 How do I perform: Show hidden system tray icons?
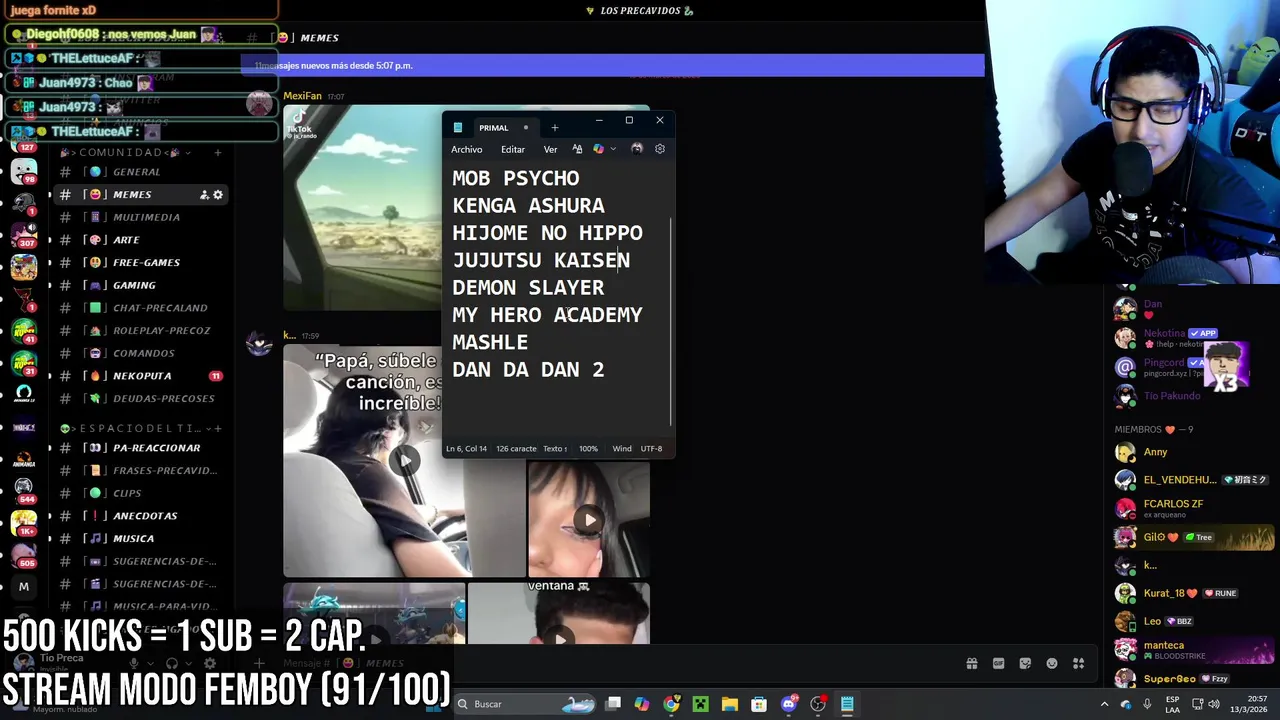tap(1105, 704)
